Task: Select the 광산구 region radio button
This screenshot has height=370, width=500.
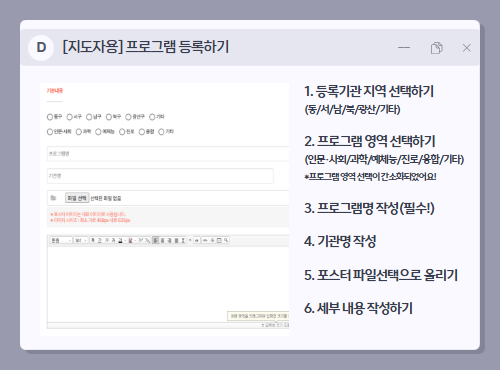Action: tap(128, 117)
